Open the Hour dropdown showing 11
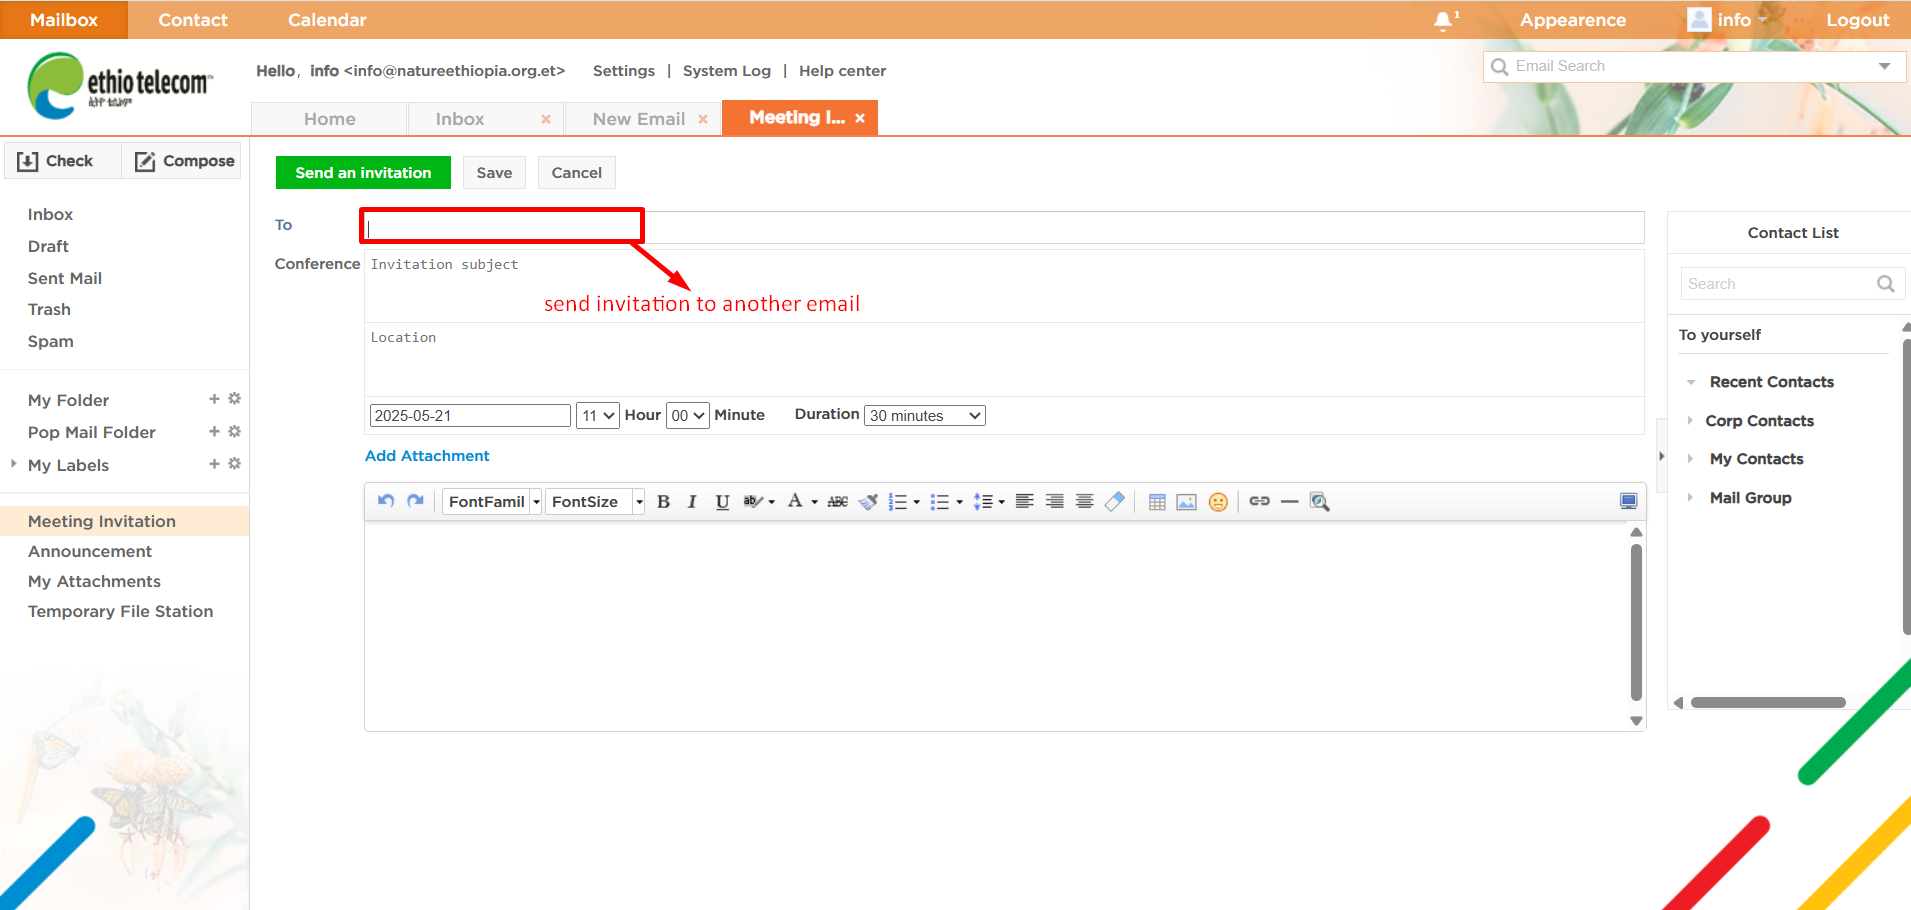The image size is (1911, 910). [597, 415]
